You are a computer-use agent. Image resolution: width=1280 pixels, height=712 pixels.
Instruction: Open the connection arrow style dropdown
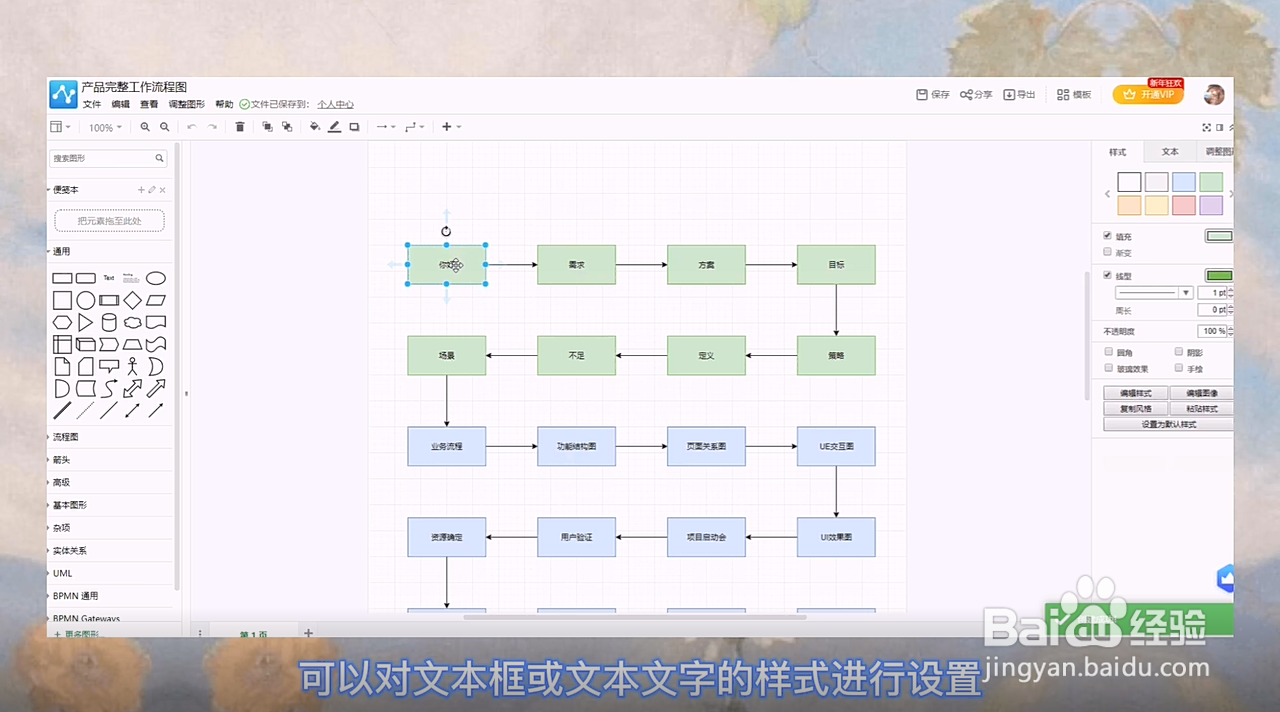click(385, 127)
